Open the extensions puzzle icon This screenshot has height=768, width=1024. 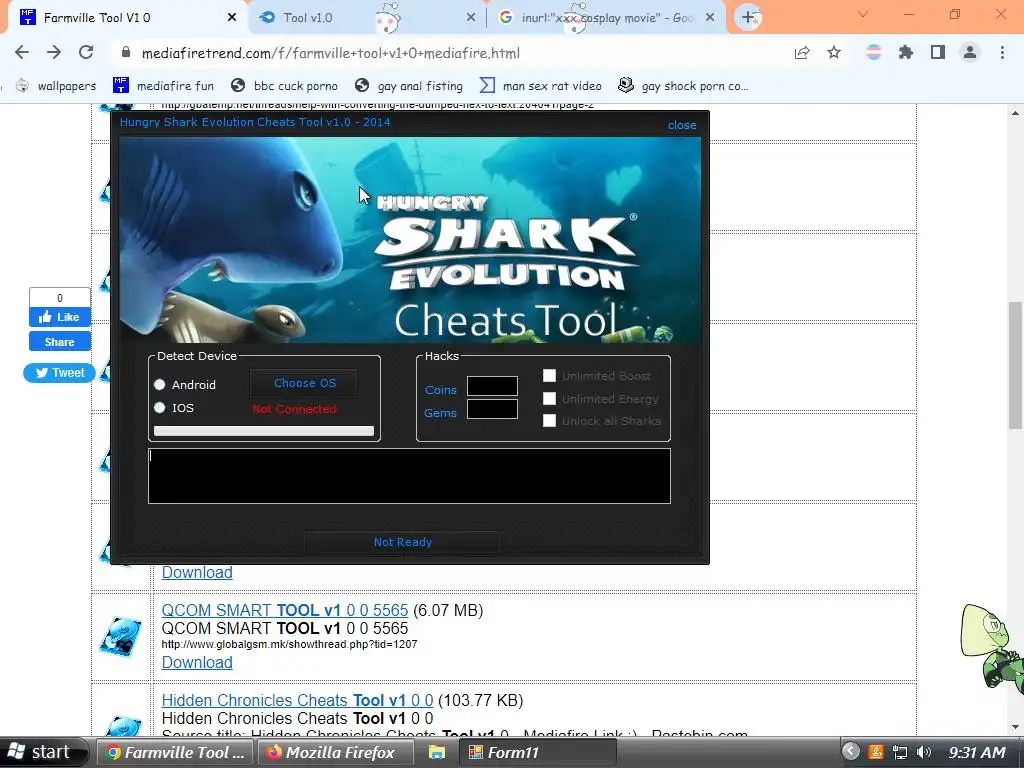[x=905, y=52]
